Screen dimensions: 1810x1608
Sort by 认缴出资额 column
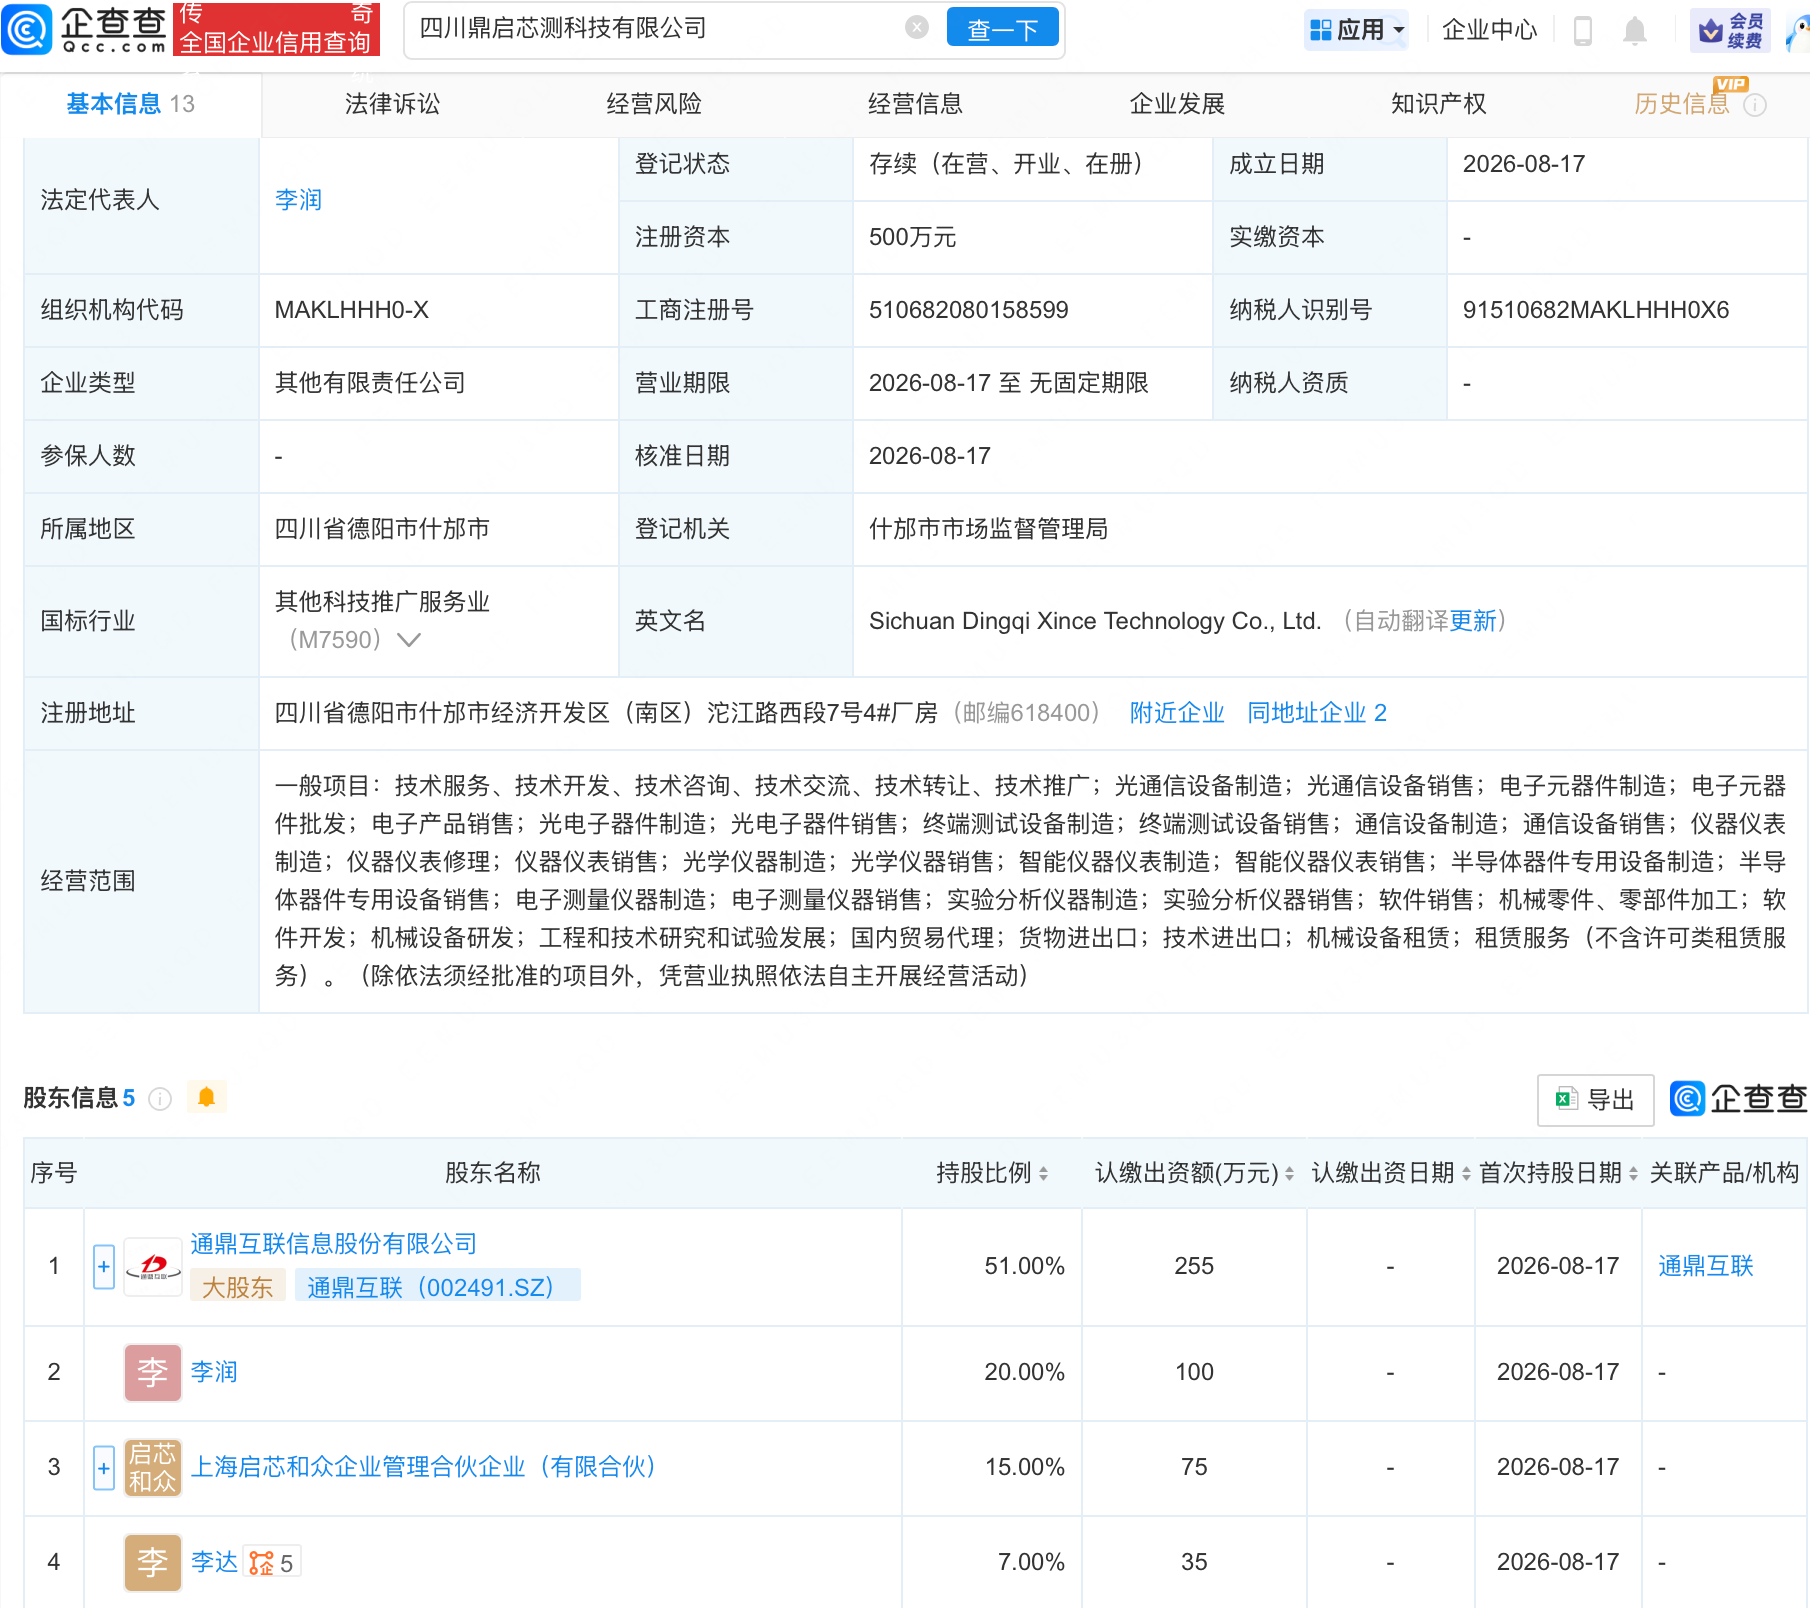click(1289, 1174)
